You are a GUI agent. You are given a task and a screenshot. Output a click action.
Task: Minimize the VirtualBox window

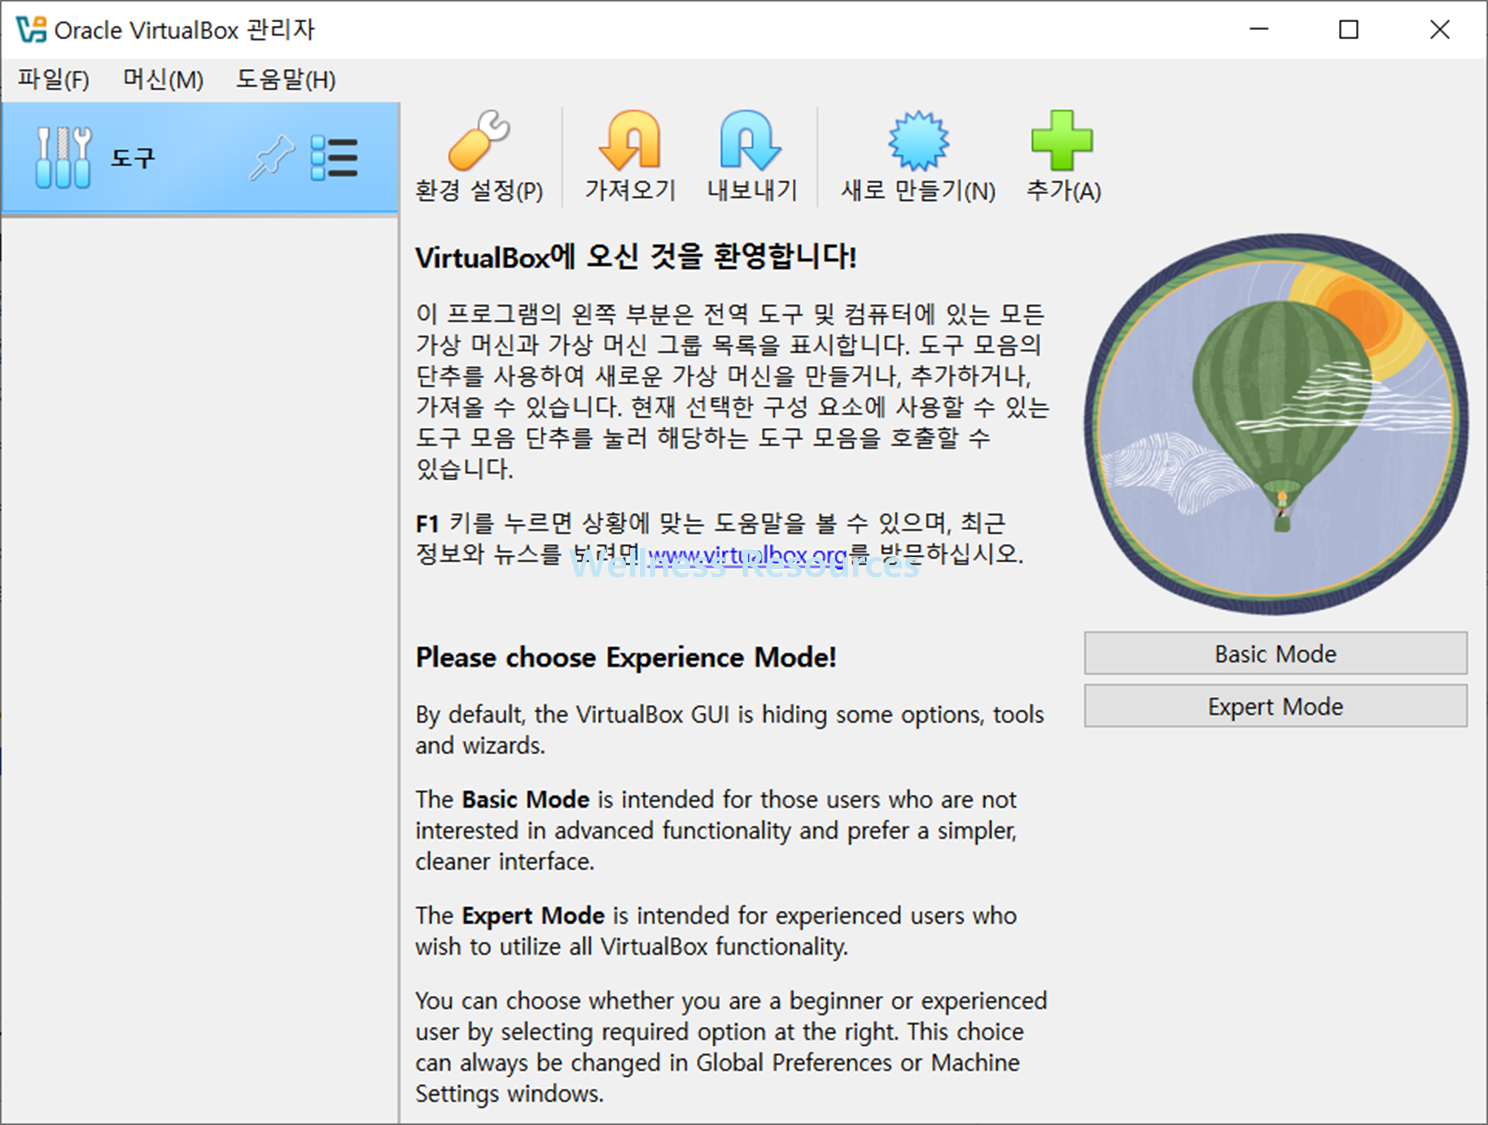pyautogui.click(x=1259, y=30)
